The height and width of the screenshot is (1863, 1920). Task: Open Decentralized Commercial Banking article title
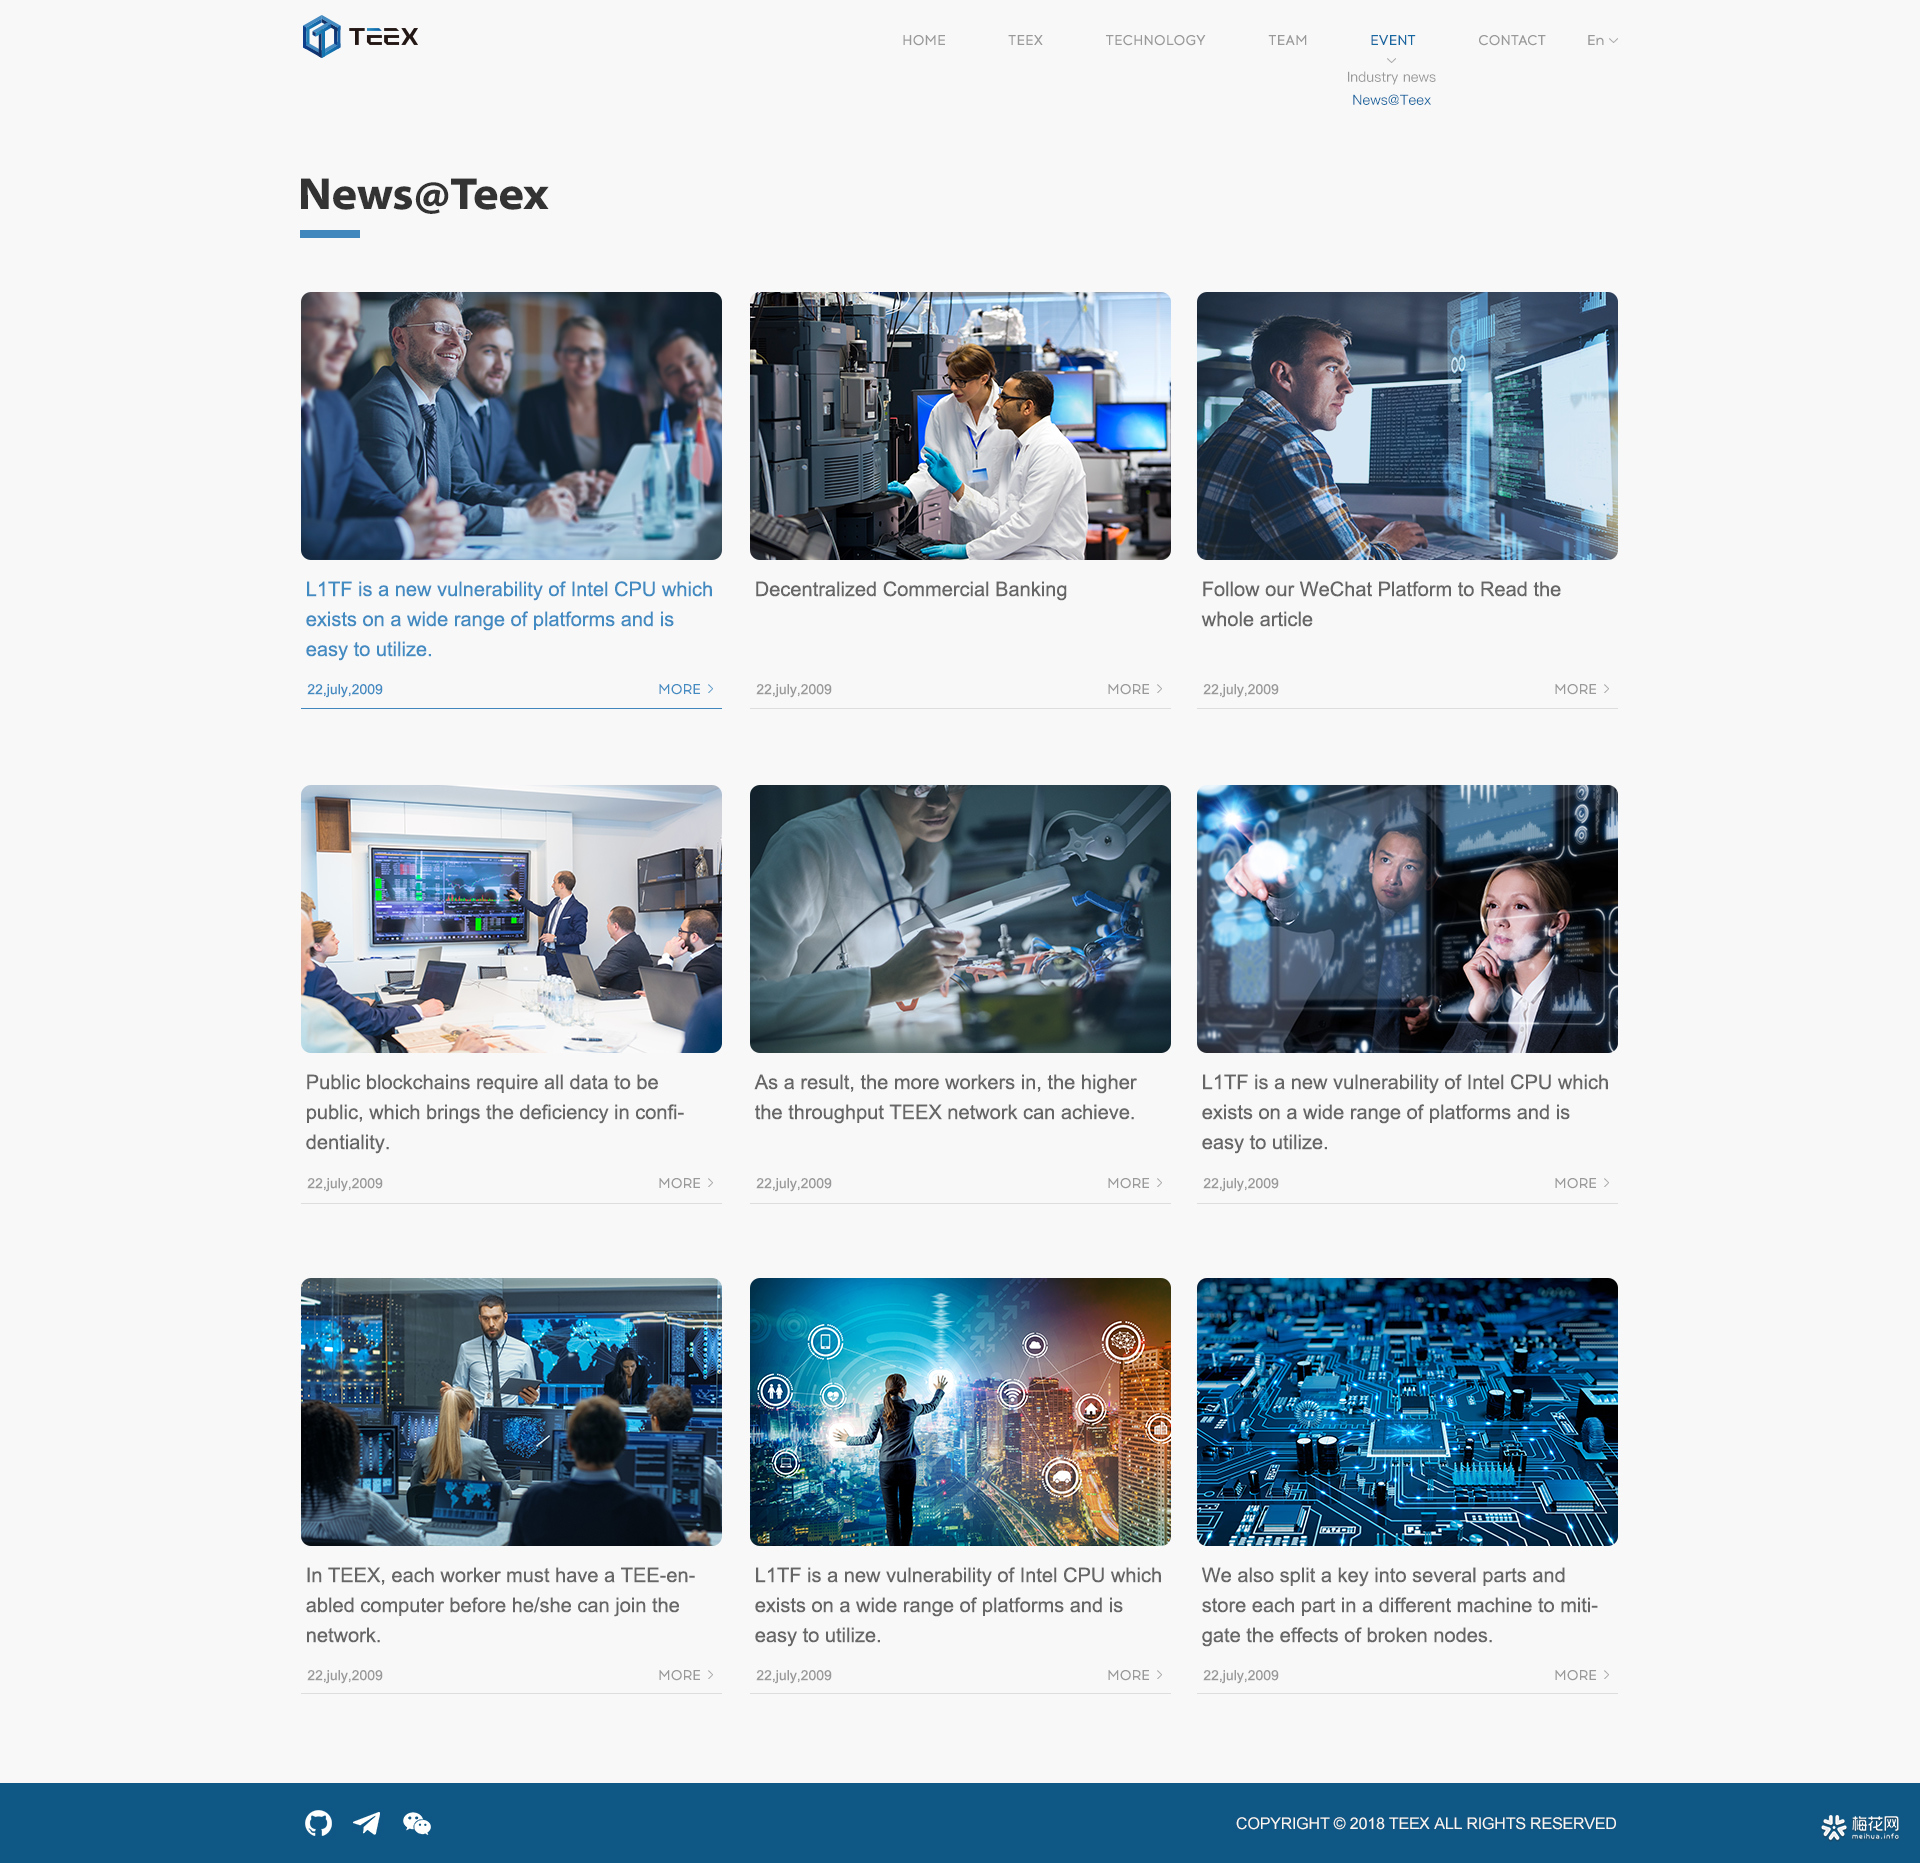pyautogui.click(x=911, y=589)
